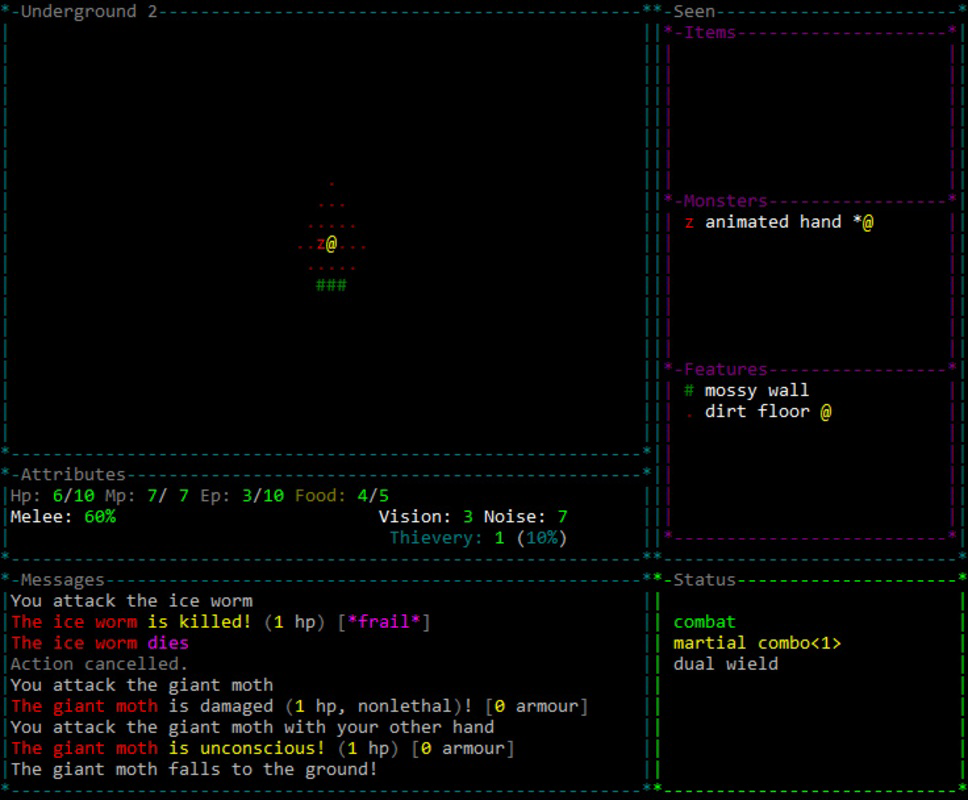
Task: Click the red z monster on the map
Action: tap(321, 244)
